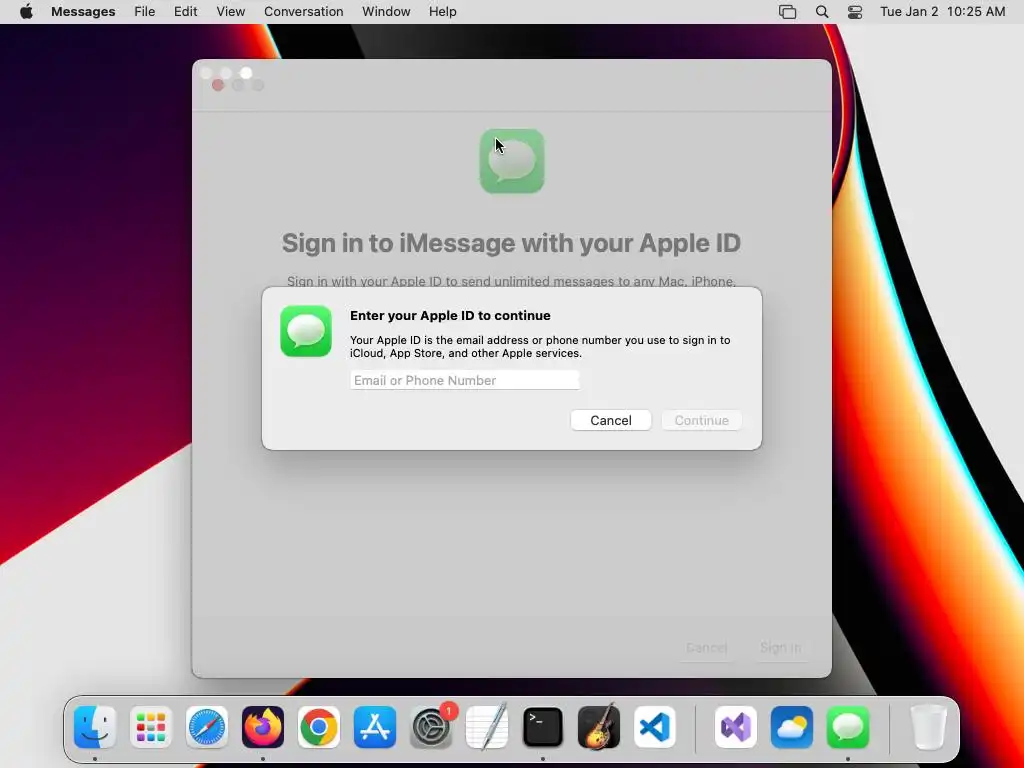Open the View menu
Viewport: 1024px width, 768px height.
pyautogui.click(x=231, y=12)
